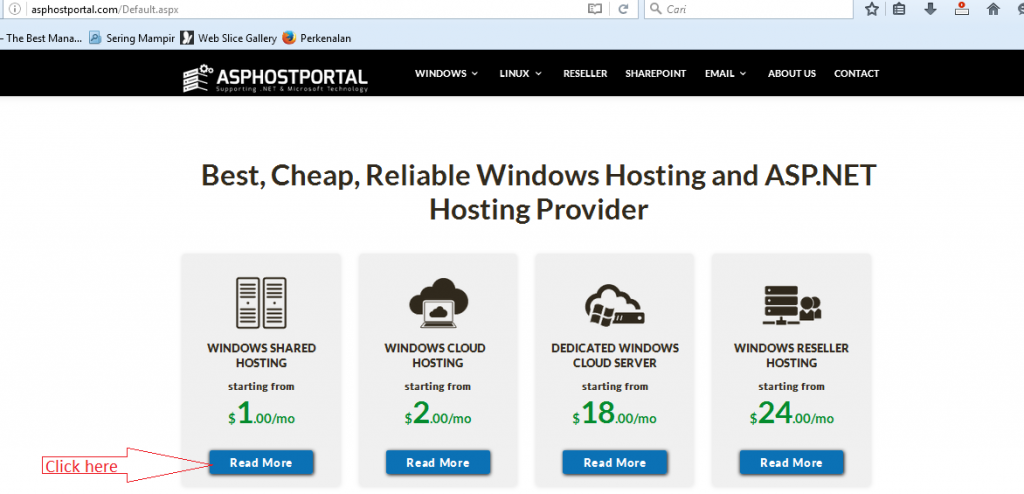
Task: Click the WINDOWS SHARED HOSTING title
Action: point(261,355)
